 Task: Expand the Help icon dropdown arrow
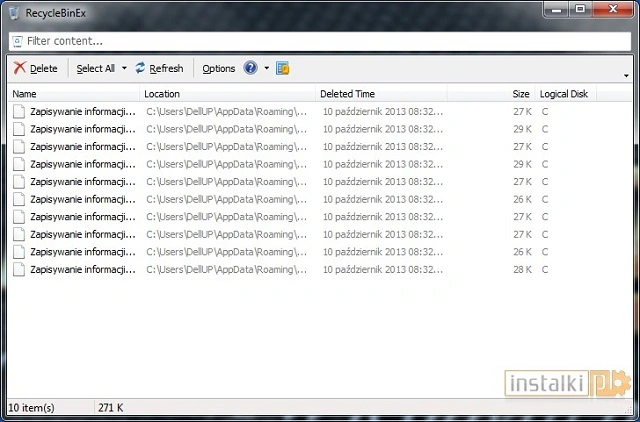(266, 69)
